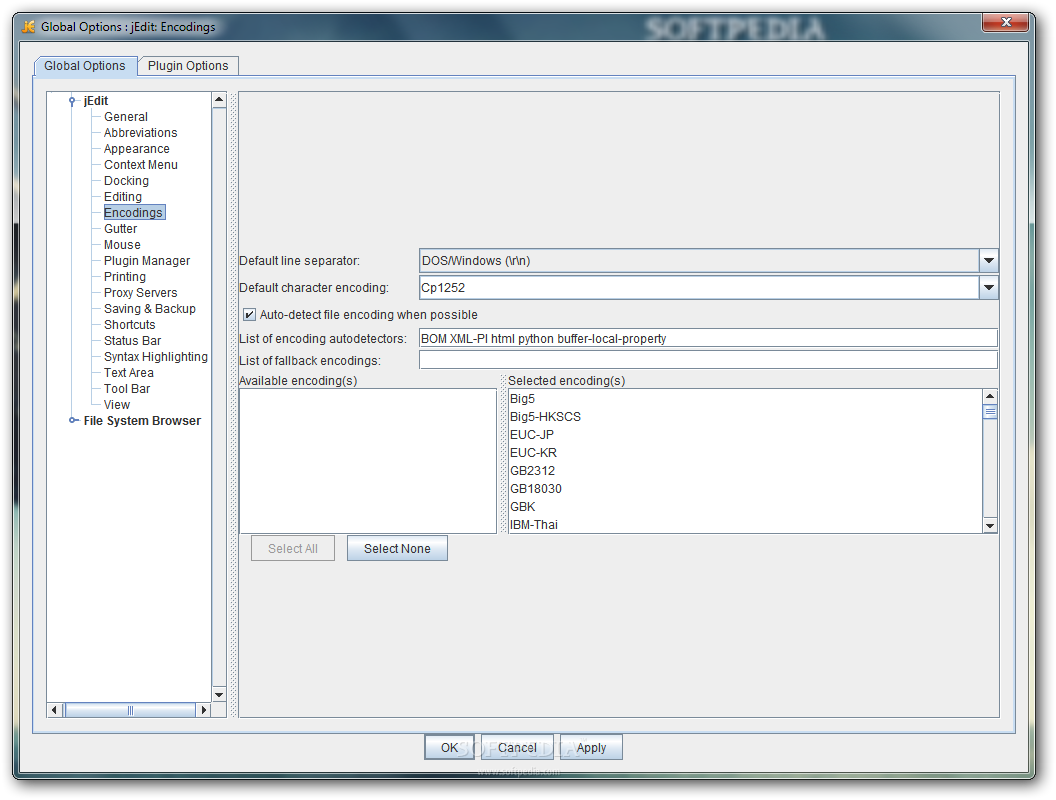Screen dimensions: 1056x800
Task: Click the encoding autodetectors list field
Action: coord(708,338)
